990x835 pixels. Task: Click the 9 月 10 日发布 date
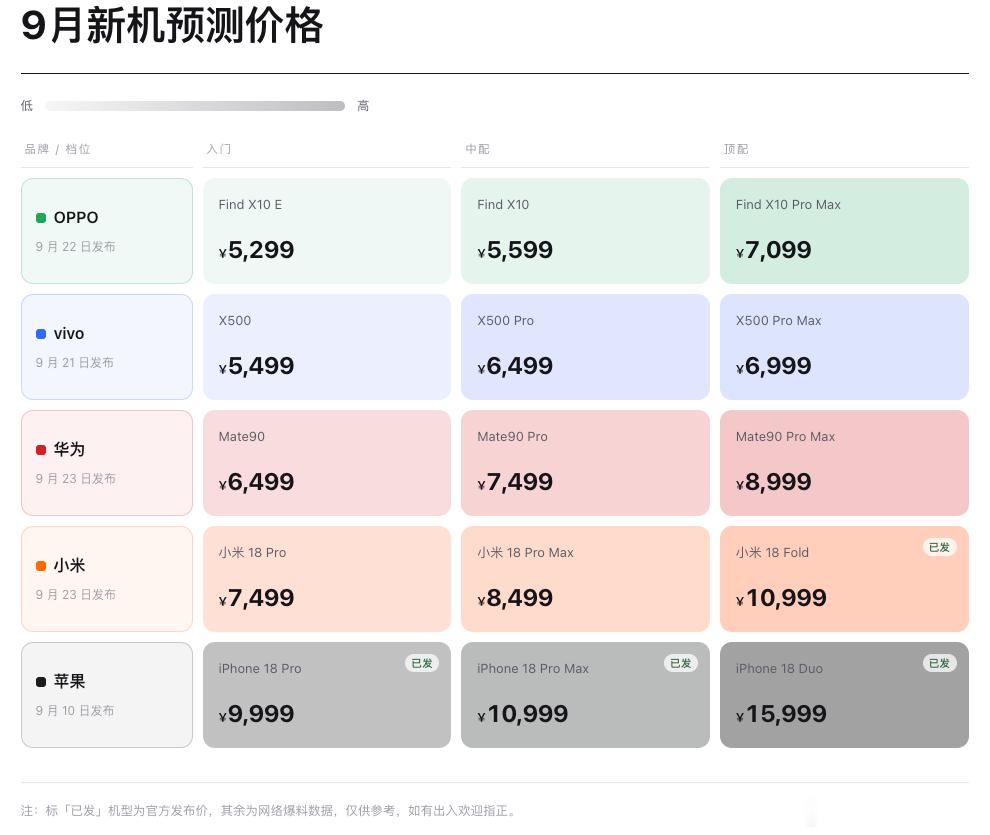pyautogui.click(x=75, y=711)
